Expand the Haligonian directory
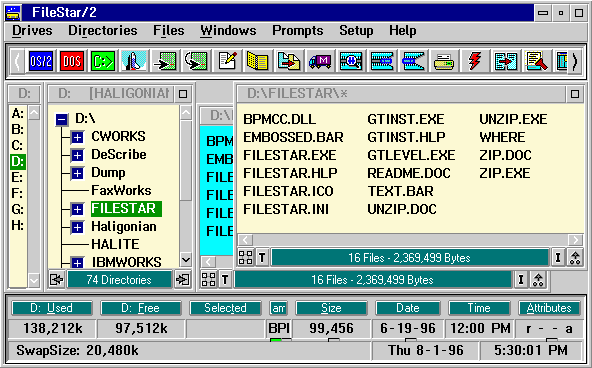Screen dimensions: 592x368 [x=77, y=227]
